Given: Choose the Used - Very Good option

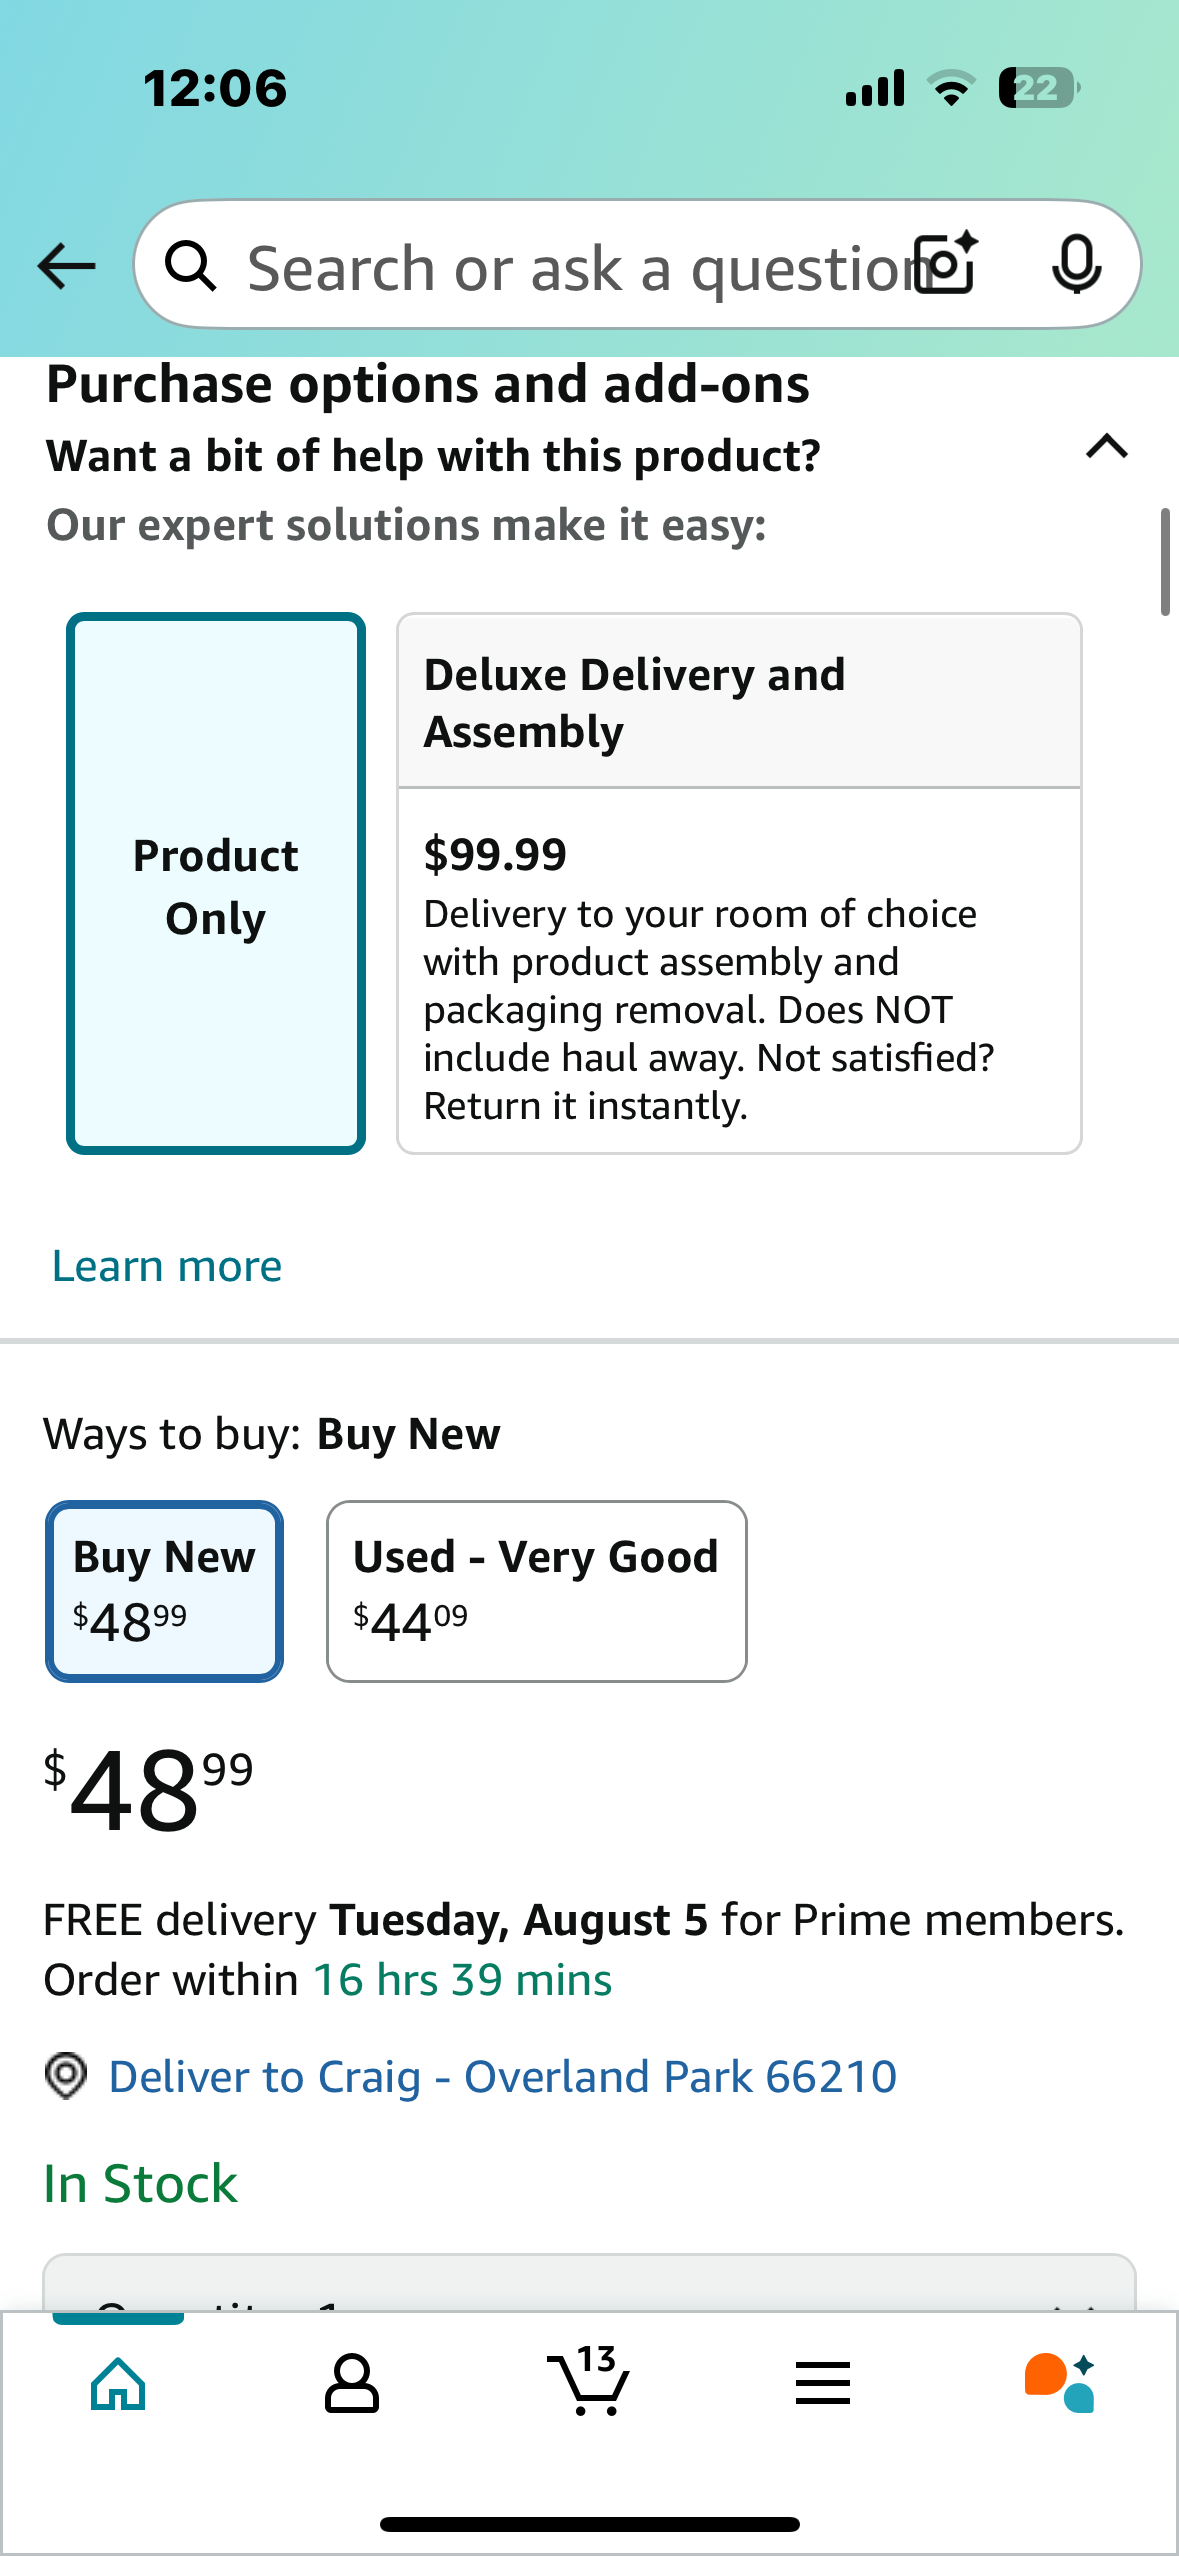Looking at the screenshot, I should pyautogui.click(x=537, y=1591).
